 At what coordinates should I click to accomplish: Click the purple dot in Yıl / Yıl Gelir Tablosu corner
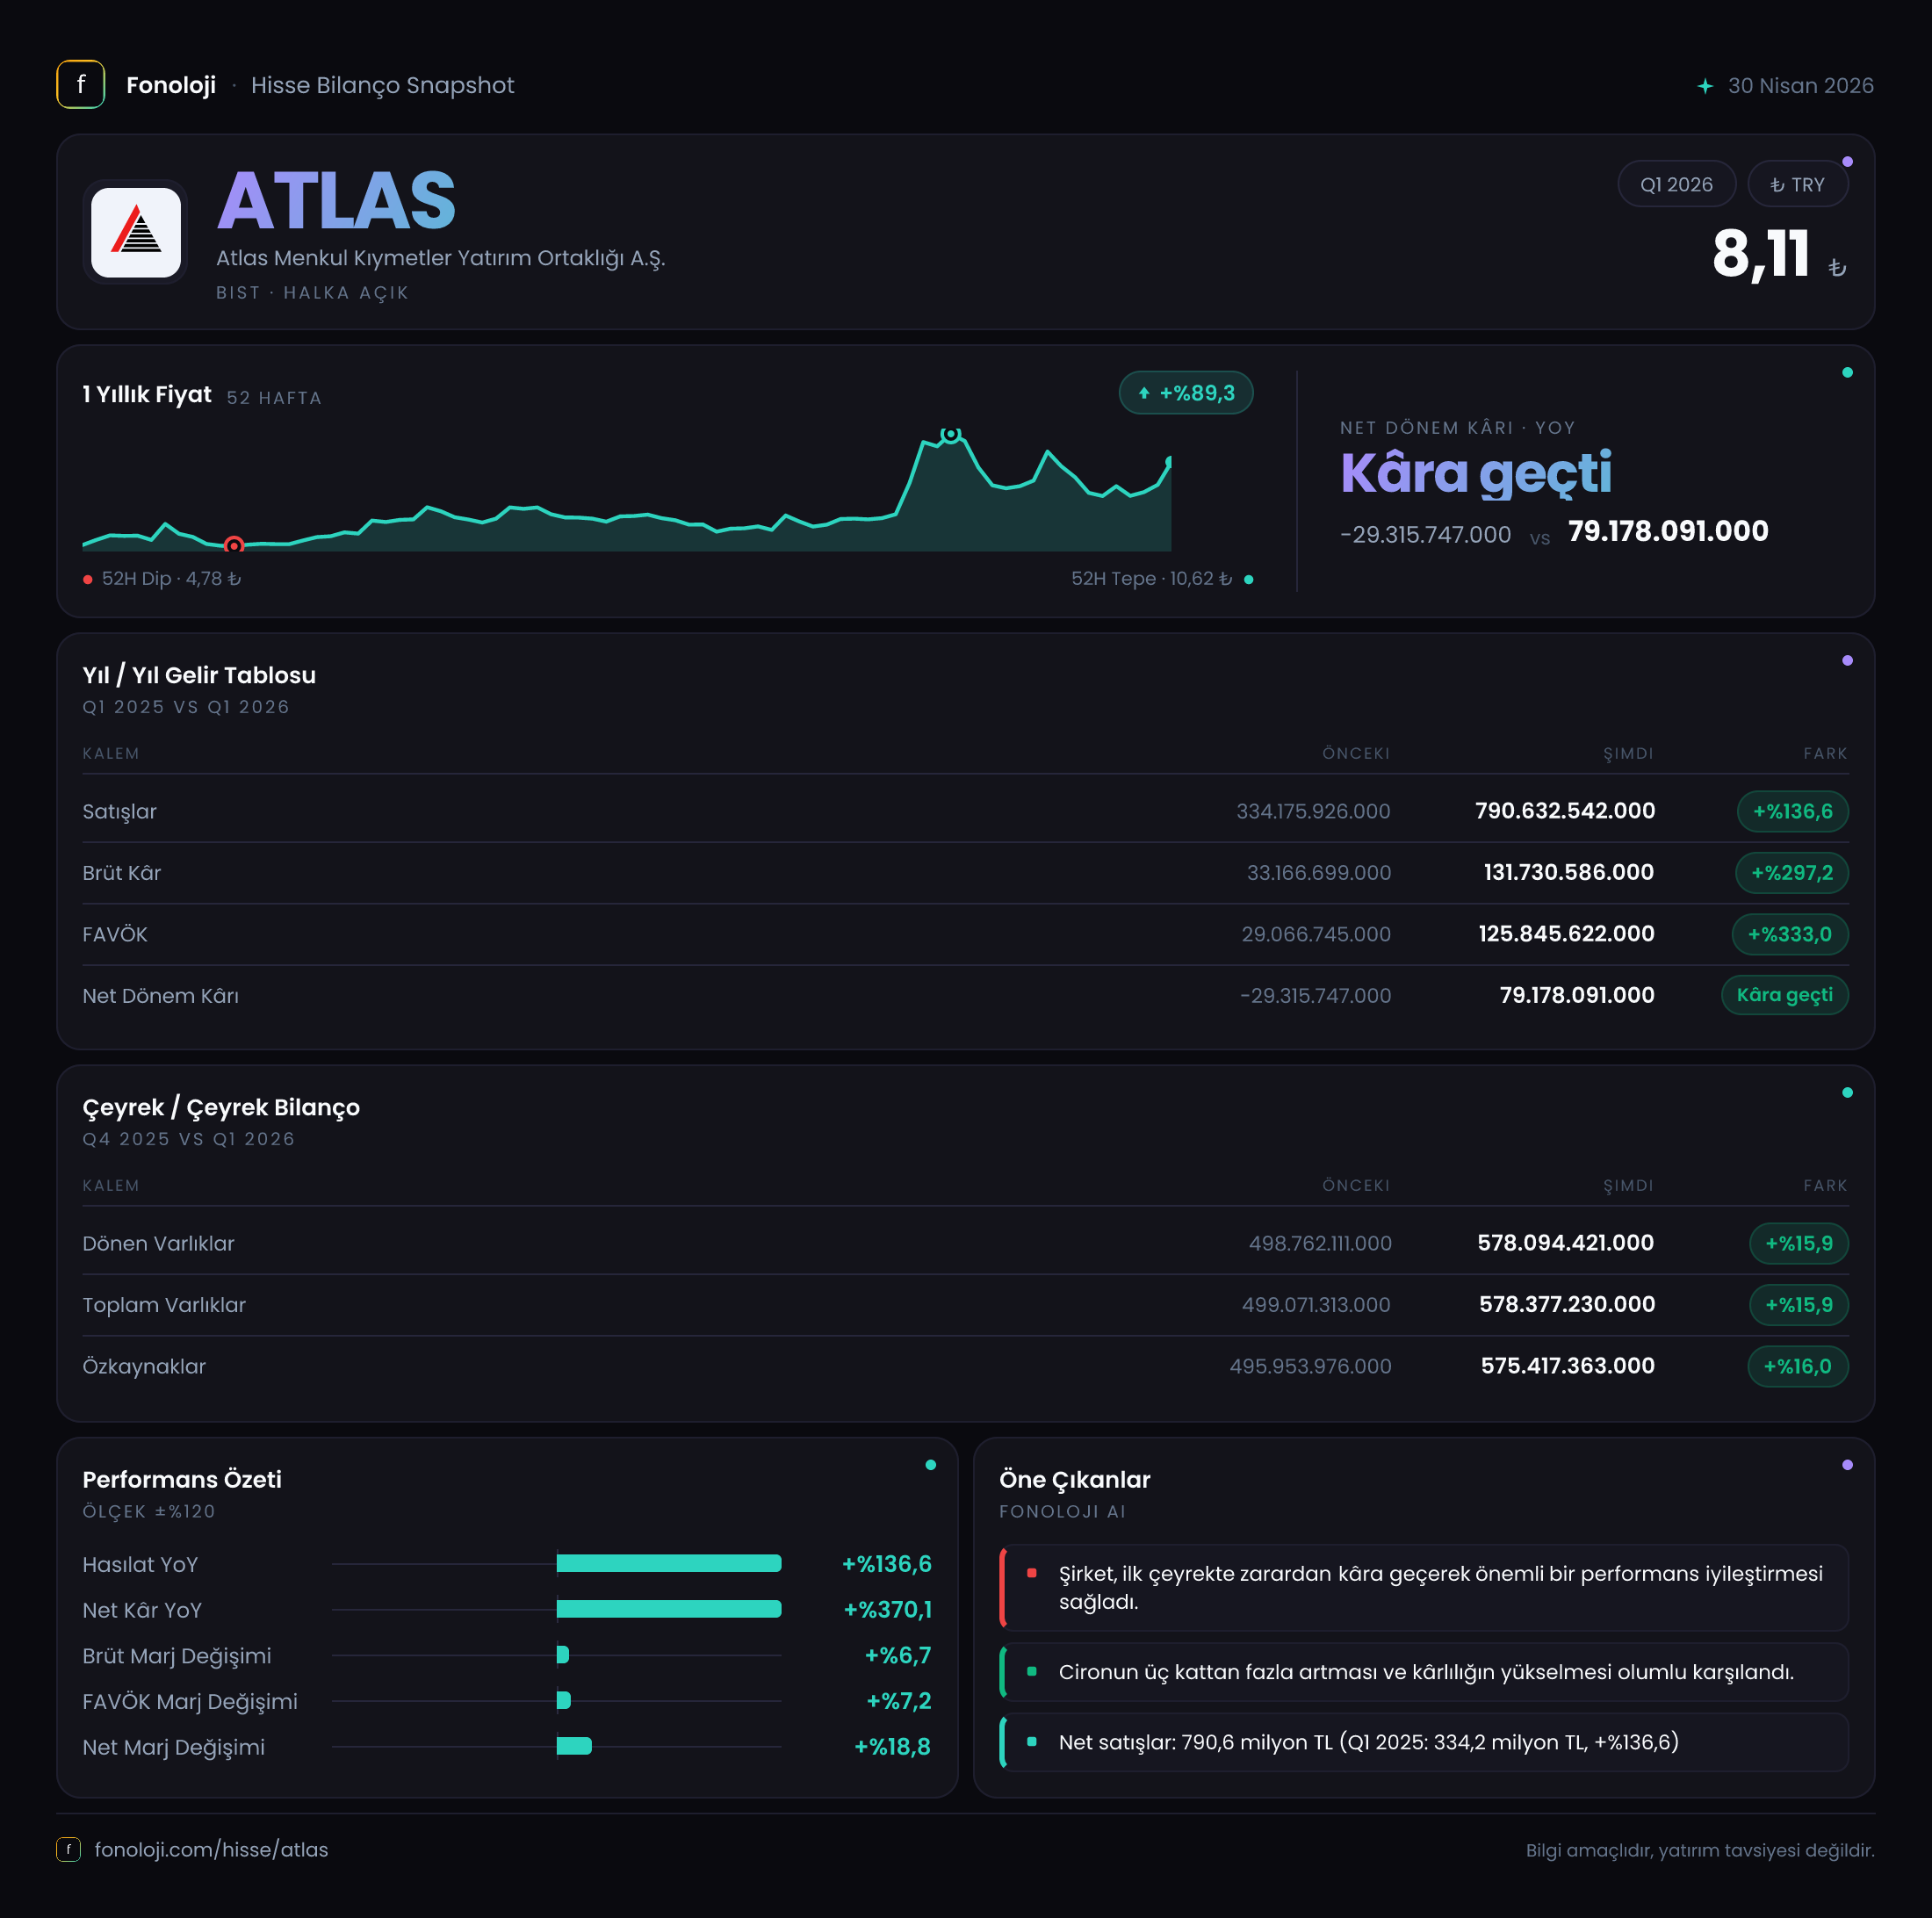(x=1847, y=660)
